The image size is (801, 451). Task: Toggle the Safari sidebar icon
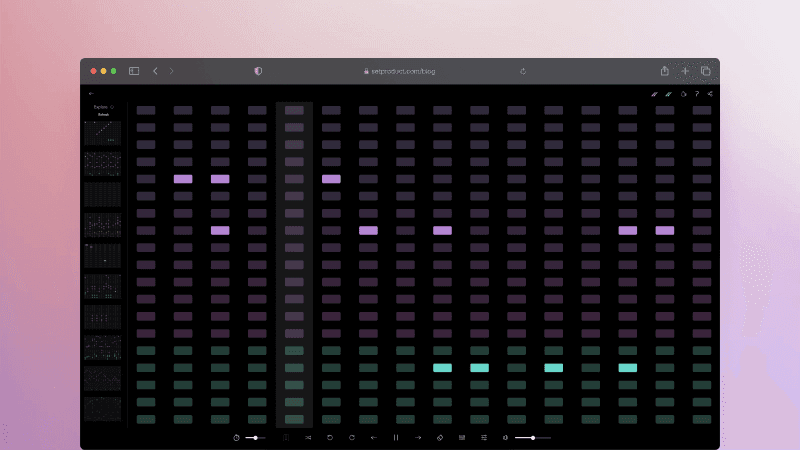(x=134, y=71)
